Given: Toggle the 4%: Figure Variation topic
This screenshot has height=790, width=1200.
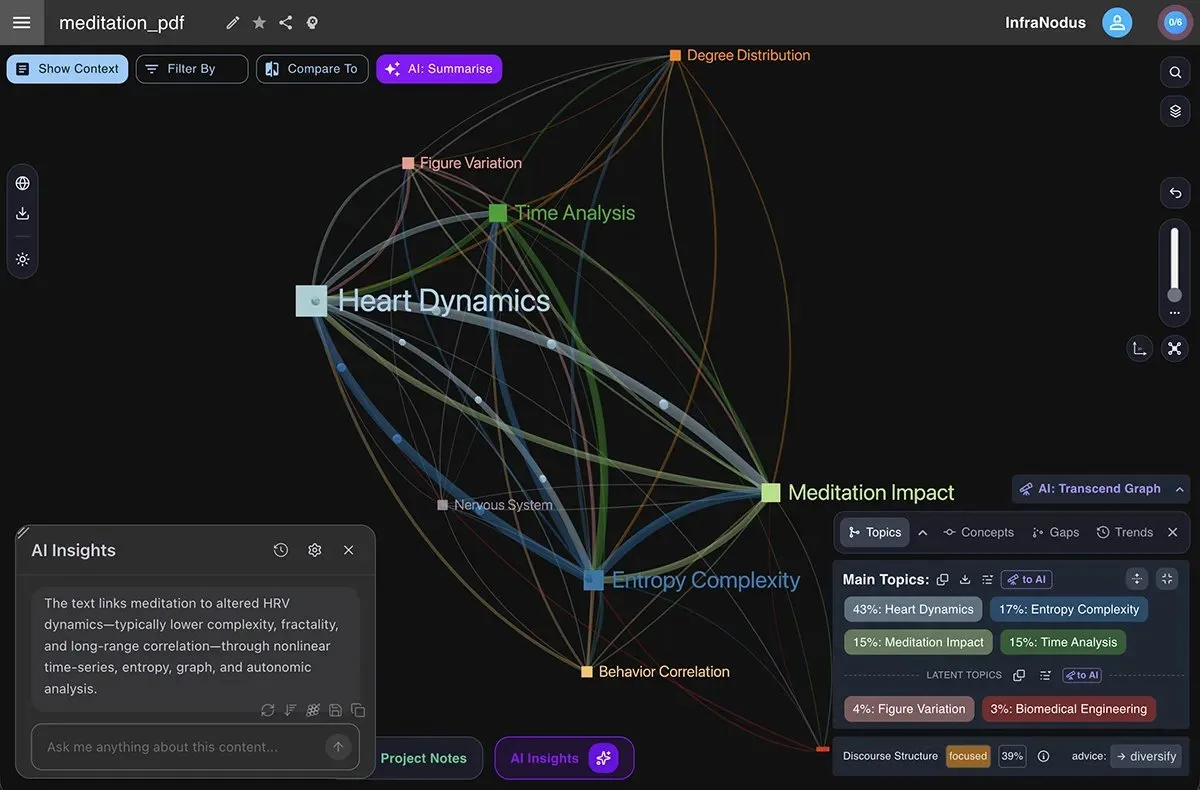Looking at the screenshot, I should point(909,709).
